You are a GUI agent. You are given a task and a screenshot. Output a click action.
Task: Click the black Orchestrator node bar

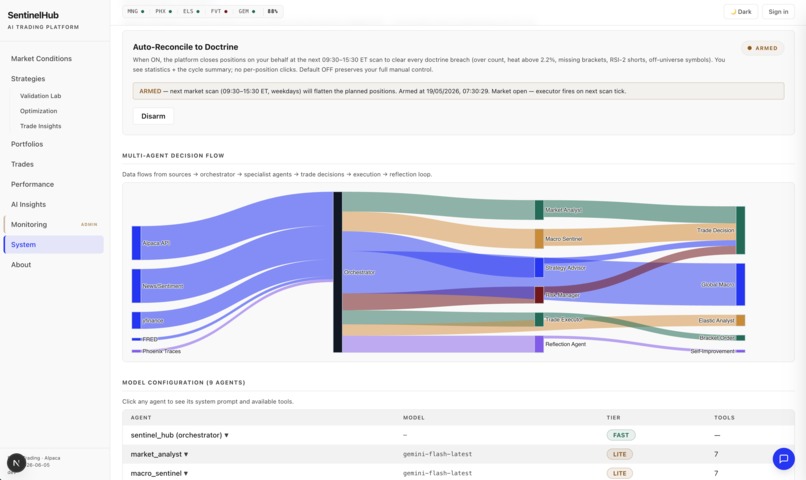pos(338,272)
